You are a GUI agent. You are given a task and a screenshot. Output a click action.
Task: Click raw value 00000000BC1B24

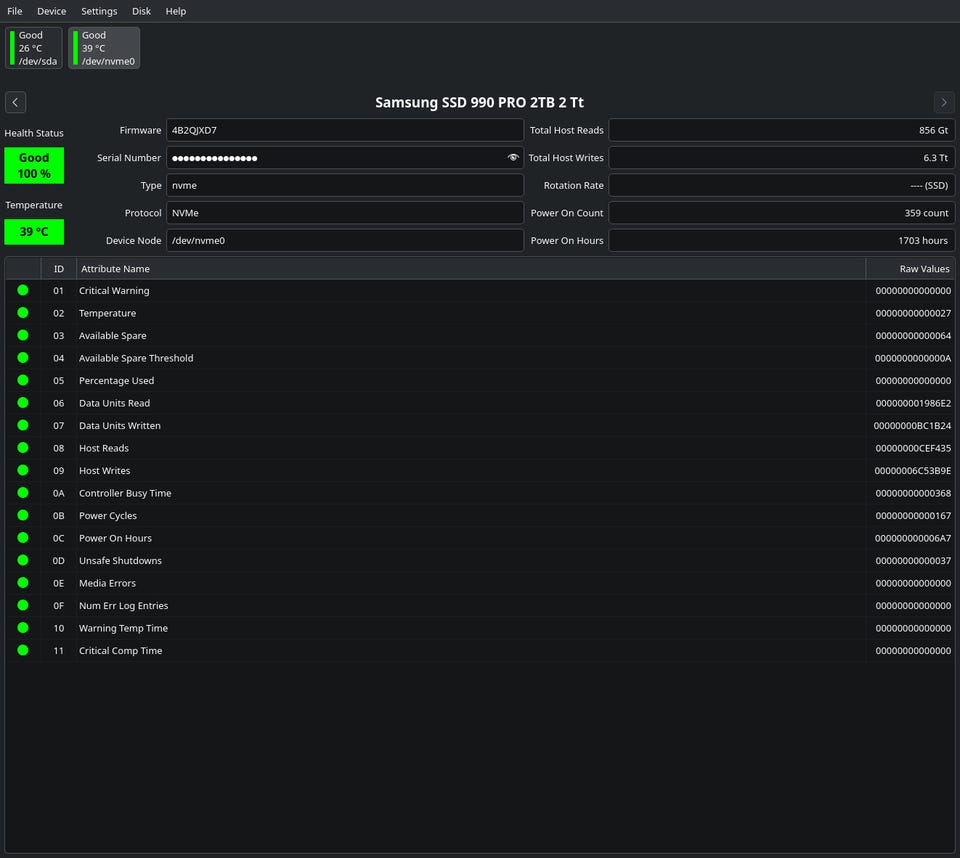pos(912,426)
